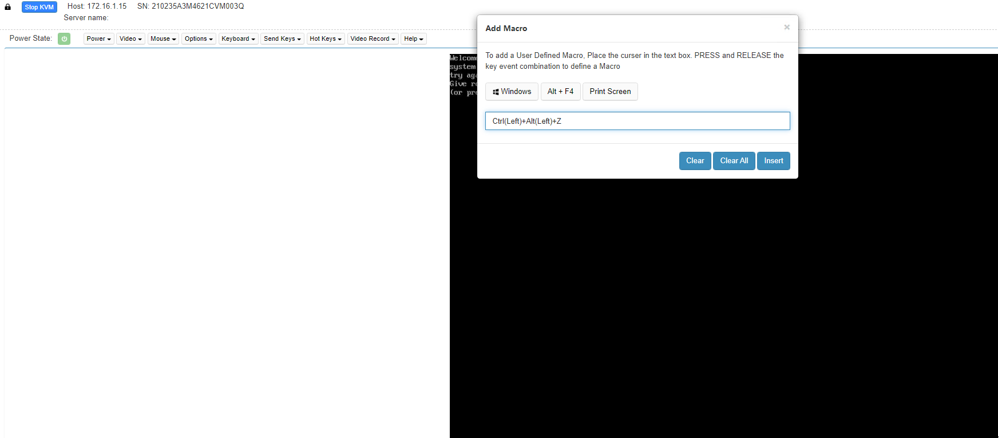Open the Power dropdown menu
The width and height of the screenshot is (999, 438).
point(98,39)
